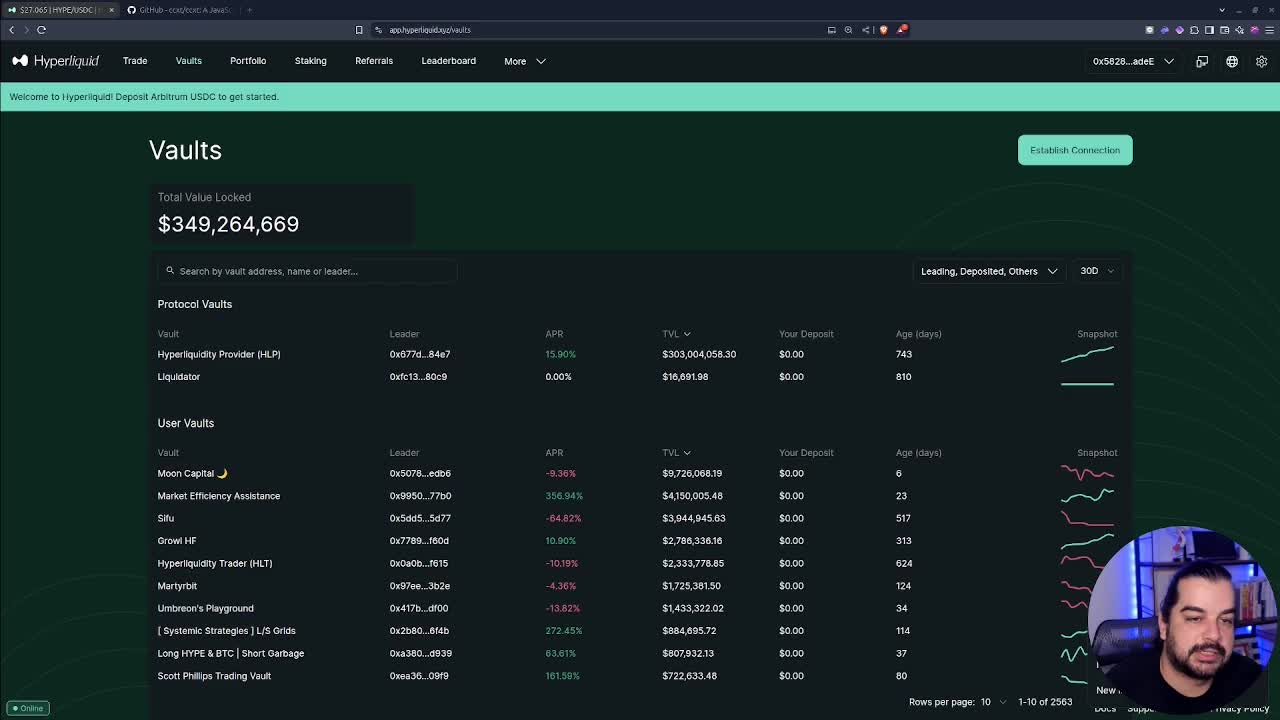
Task: Click the magnifying glass in the vault search bar
Action: (x=171, y=271)
